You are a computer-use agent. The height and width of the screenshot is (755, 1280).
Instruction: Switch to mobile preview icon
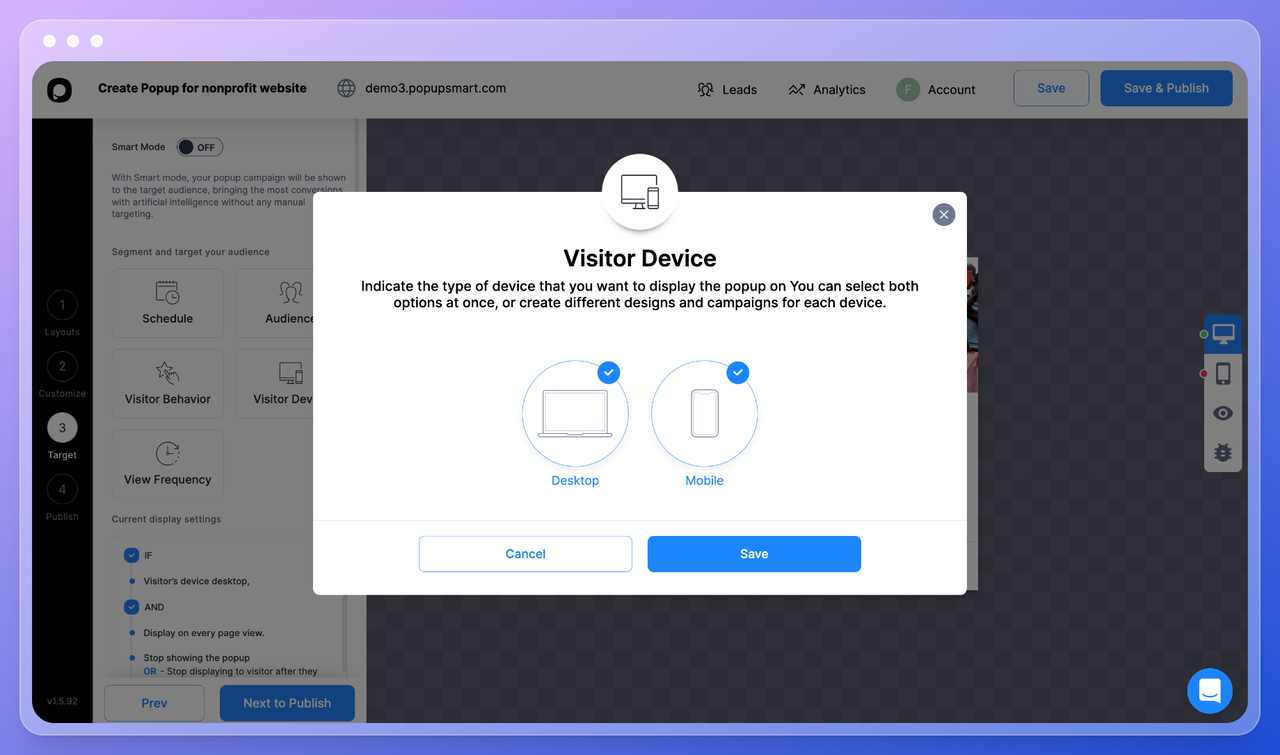pyautogui.click(x=1223, y=374)
